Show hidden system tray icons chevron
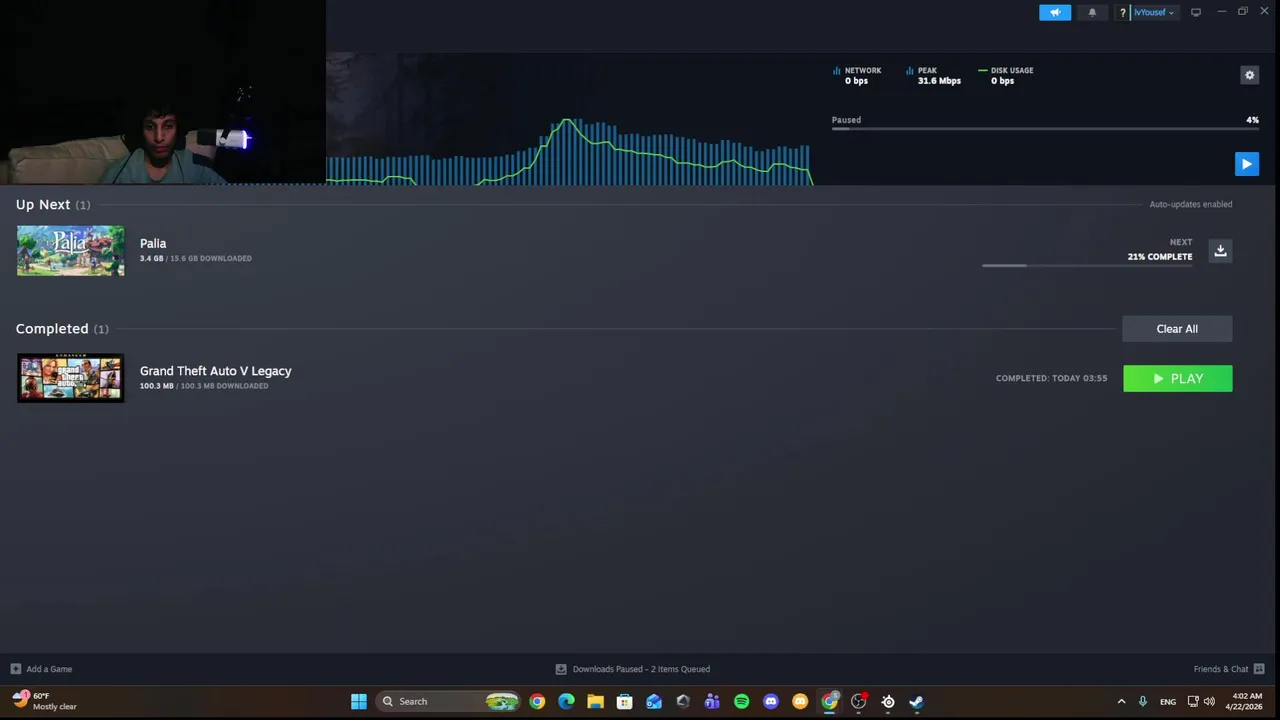Image resolution: width=1280 pixels, height=720 pixels. [x=1121, y=701]
